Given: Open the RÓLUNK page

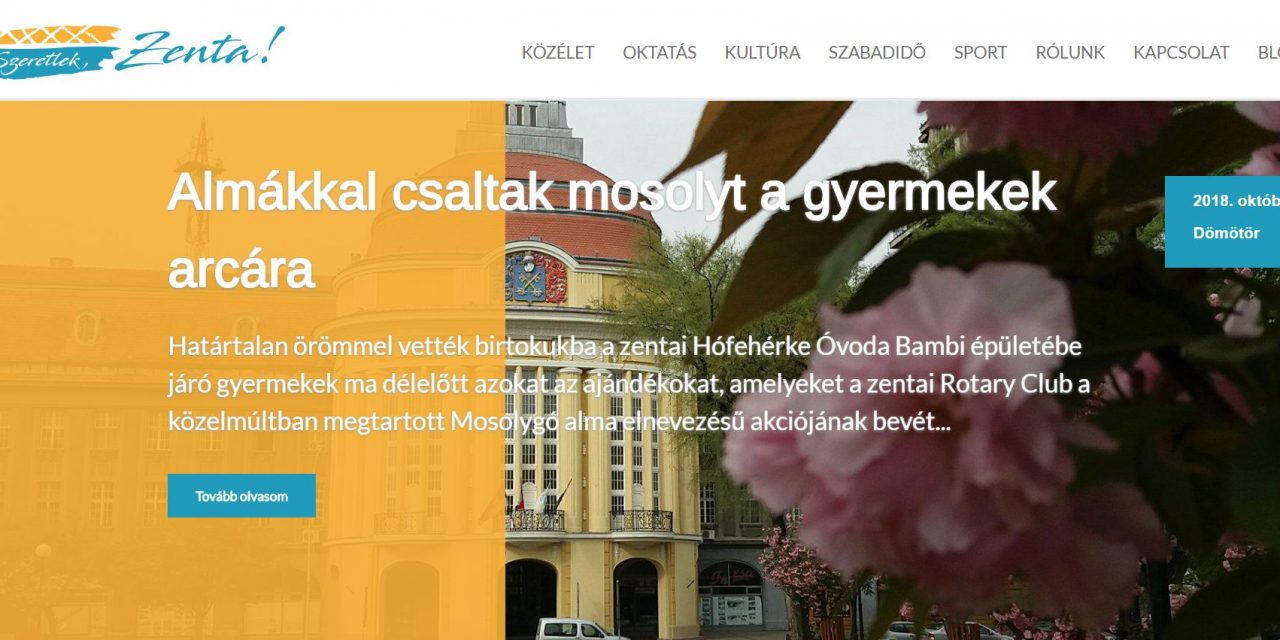Looking at the screenshot, I should pyautogui.click(x=1071, y=52).
